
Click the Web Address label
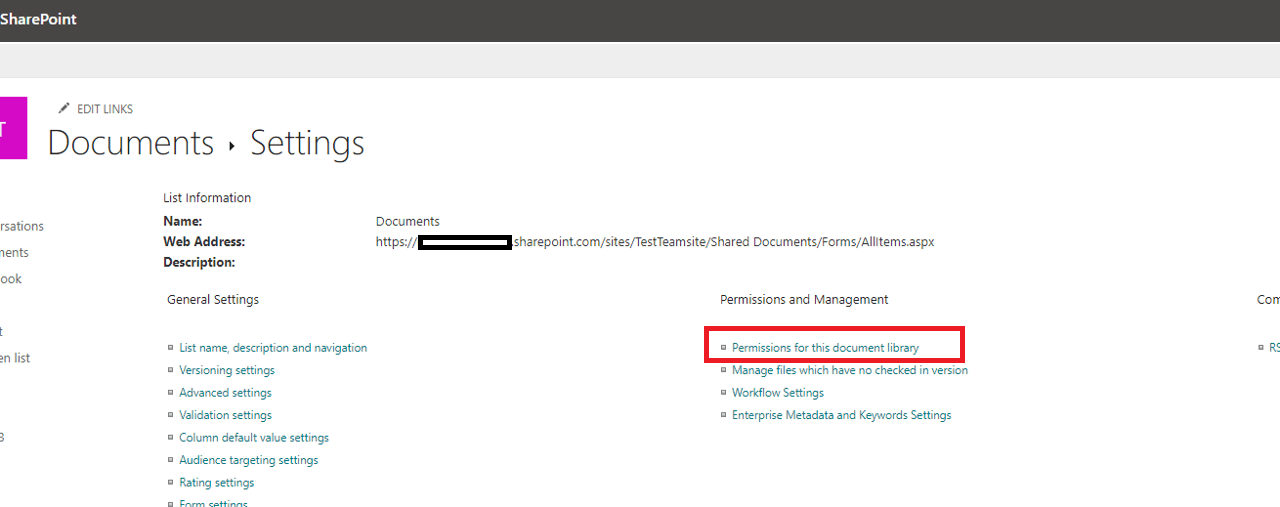click(x=204, y=242)
